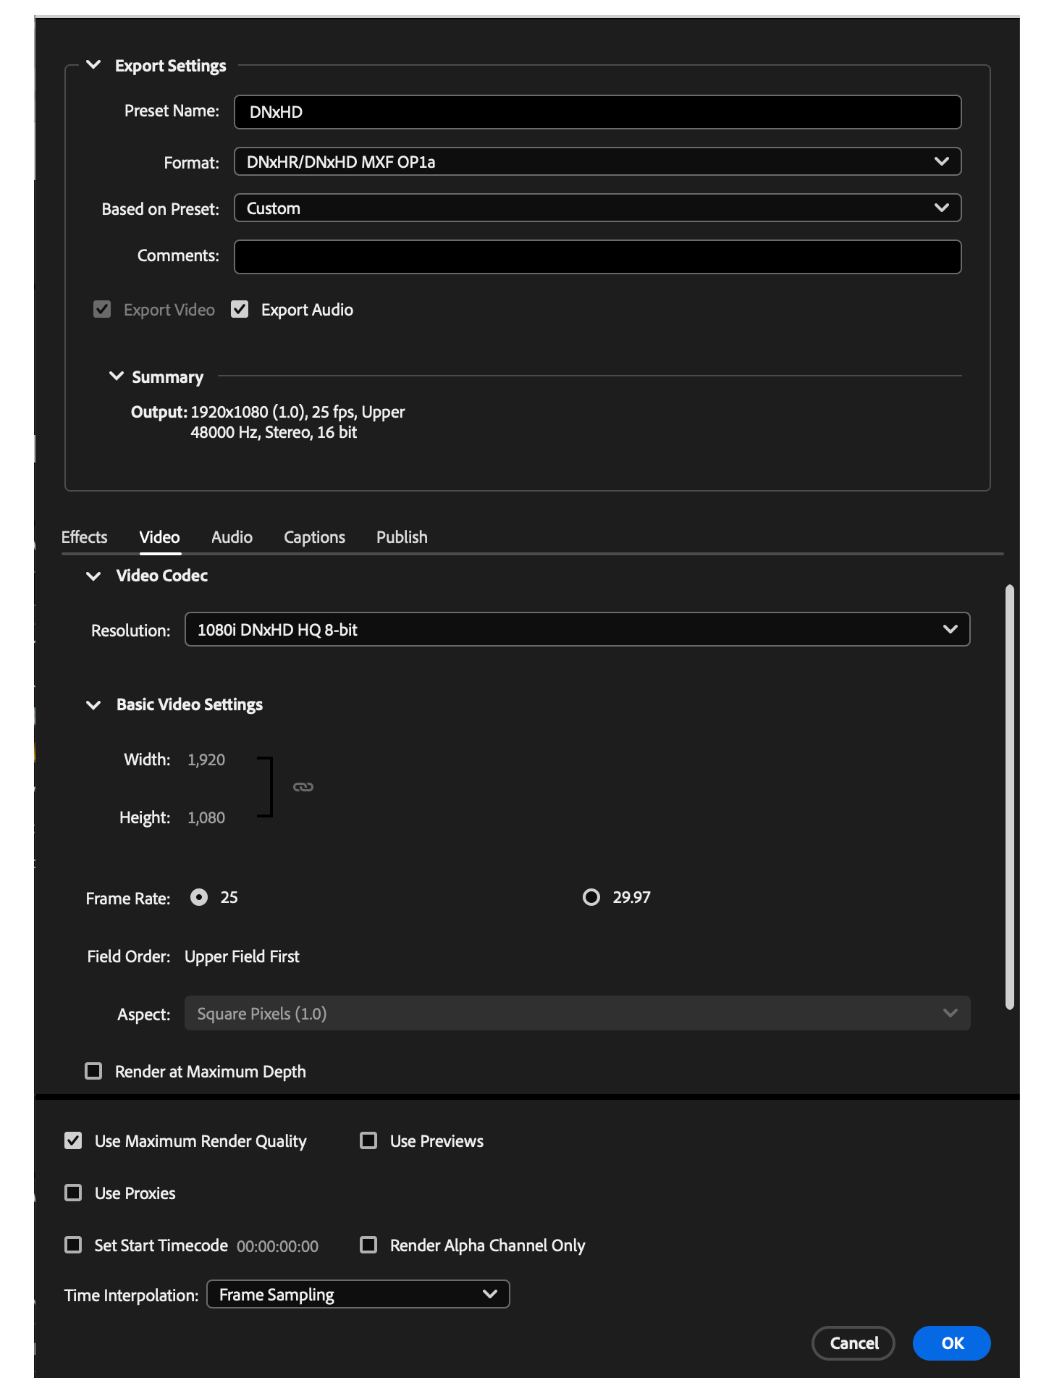
Task: Collapse the Export Settings section chevron
Action: click(93, 65)
